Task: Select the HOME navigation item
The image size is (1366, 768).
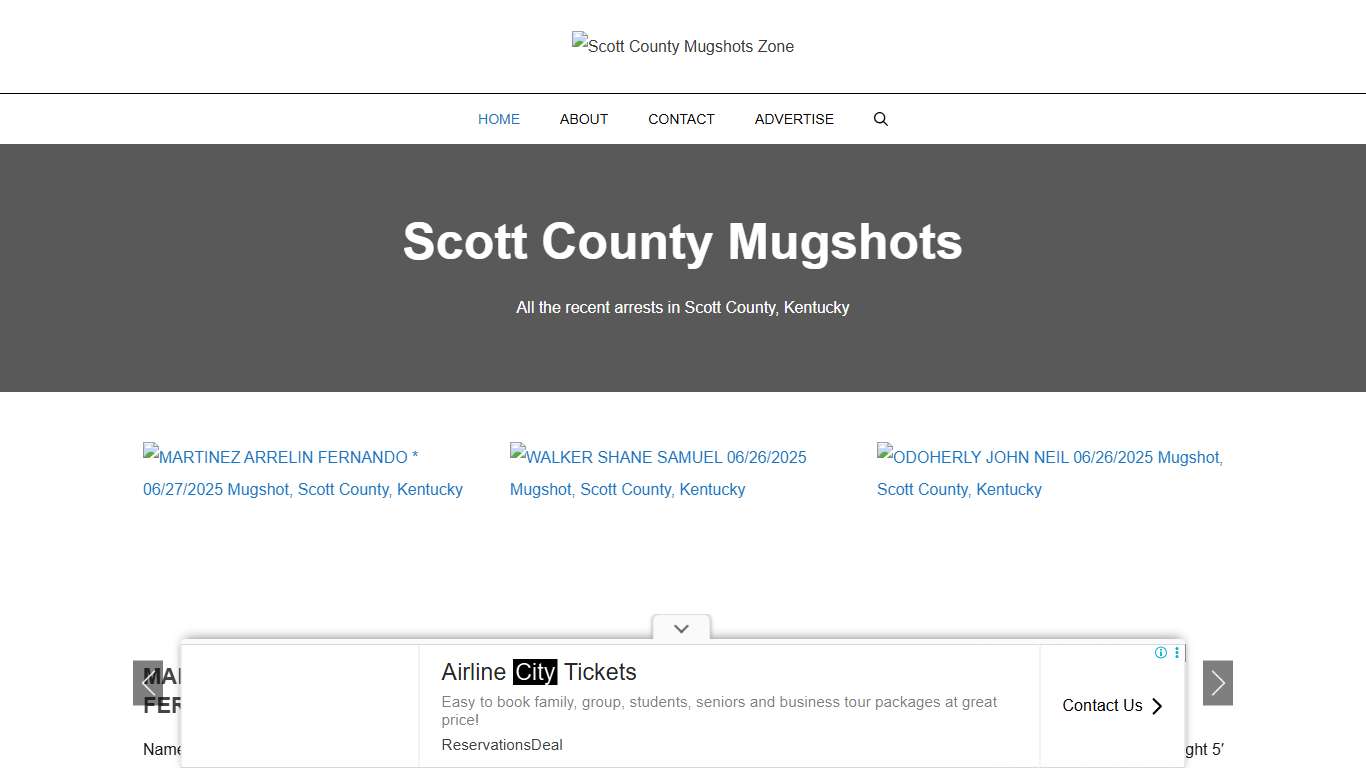Action: (498, 119)
